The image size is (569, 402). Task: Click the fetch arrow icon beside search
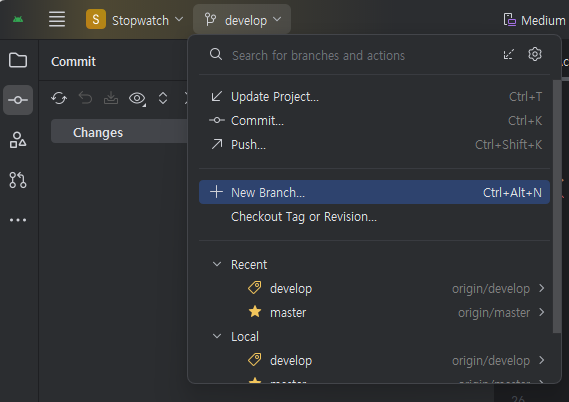point(509,54)
